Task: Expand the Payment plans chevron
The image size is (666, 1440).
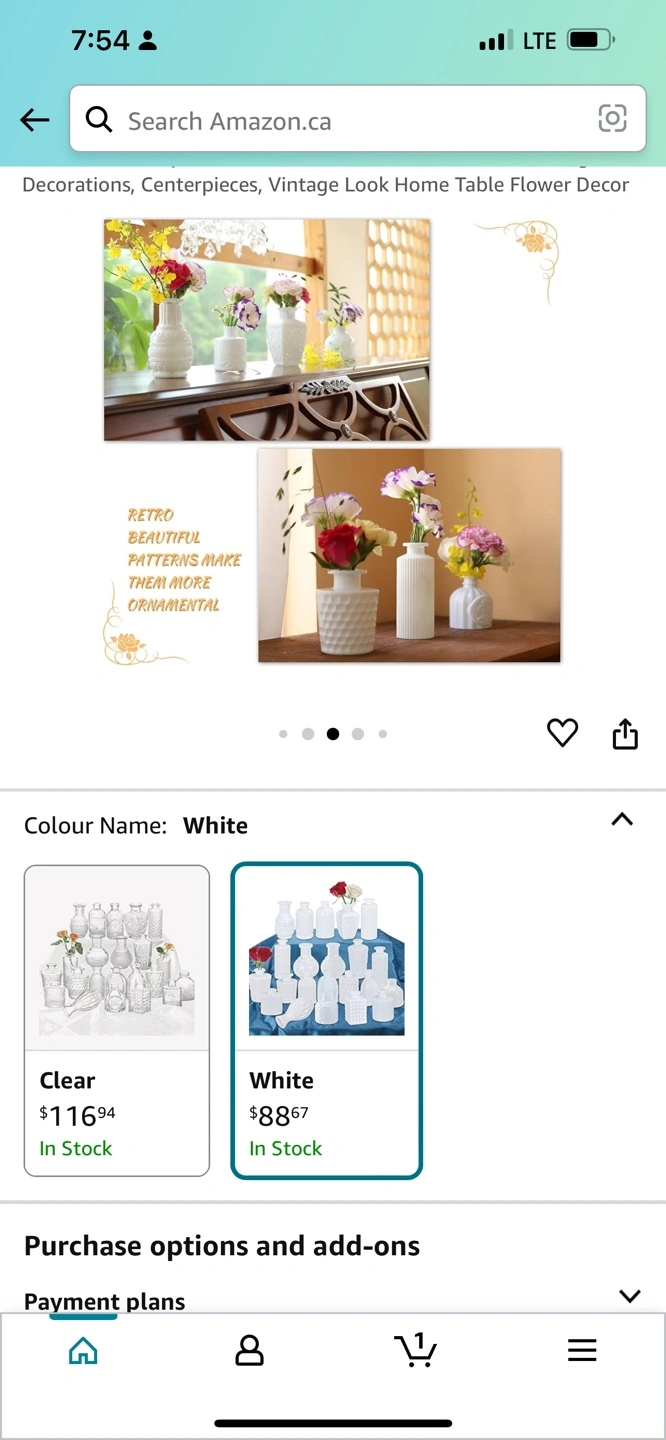Action: (629, 1296)
